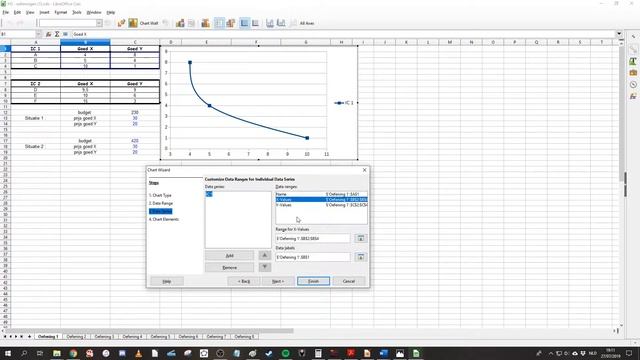Open the Tools menu

pyautogui.click(x=77, y=12)
